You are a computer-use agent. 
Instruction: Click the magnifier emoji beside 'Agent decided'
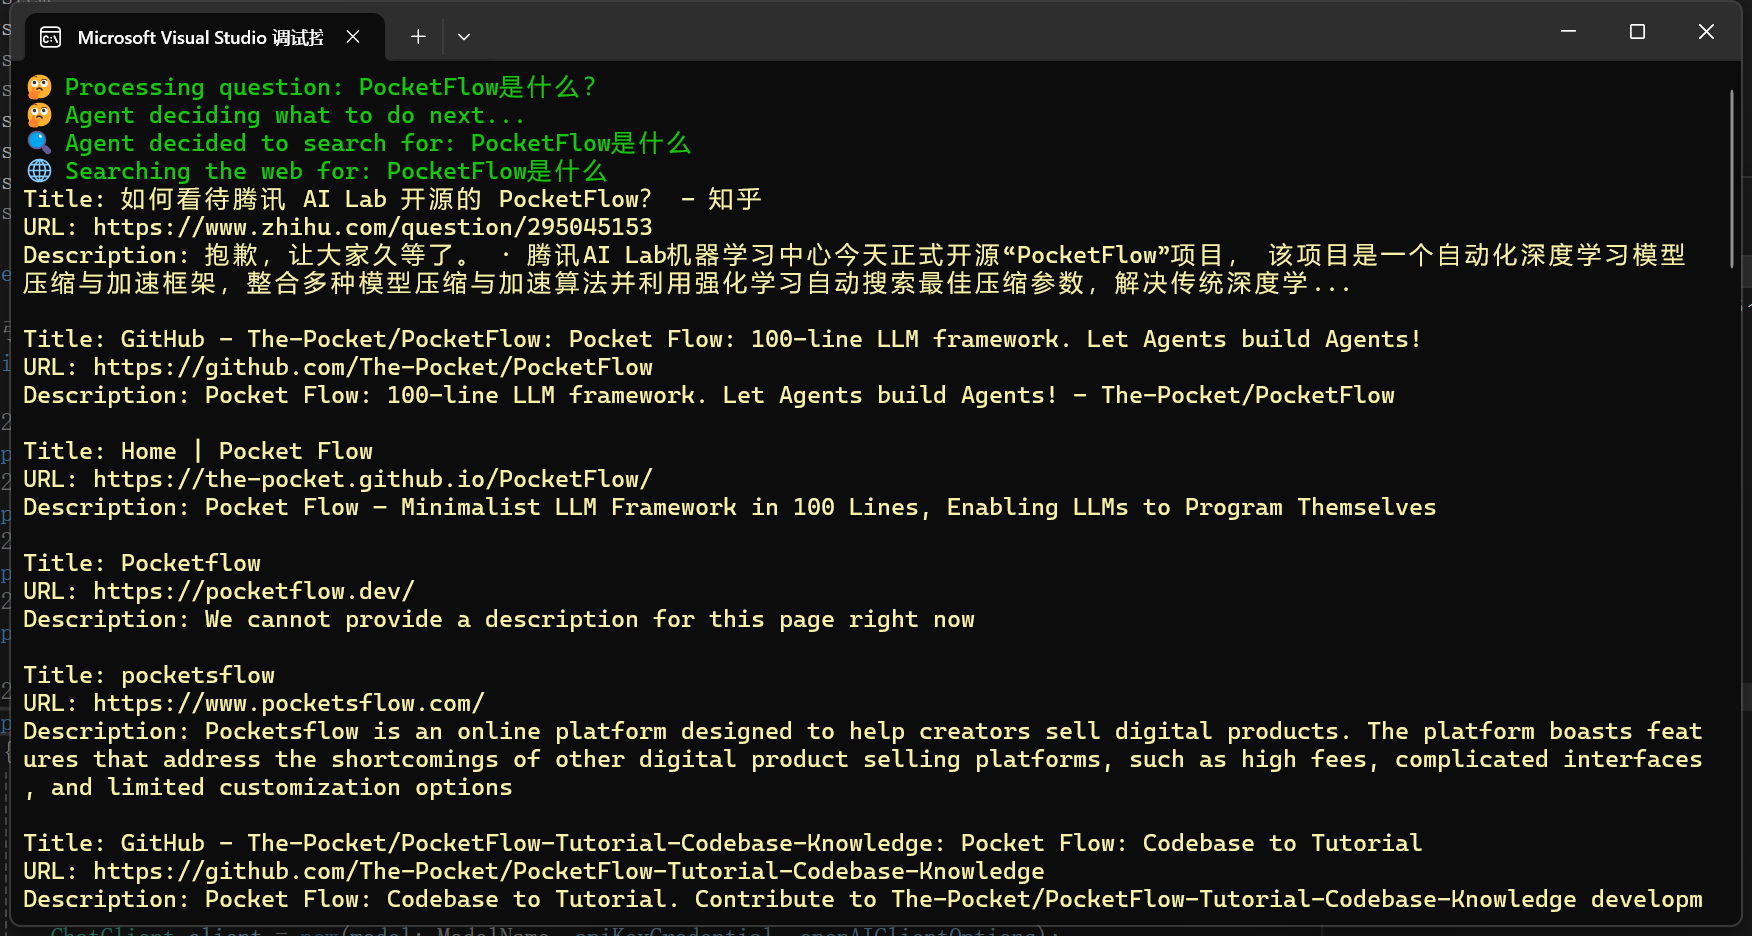click(39, 143)
